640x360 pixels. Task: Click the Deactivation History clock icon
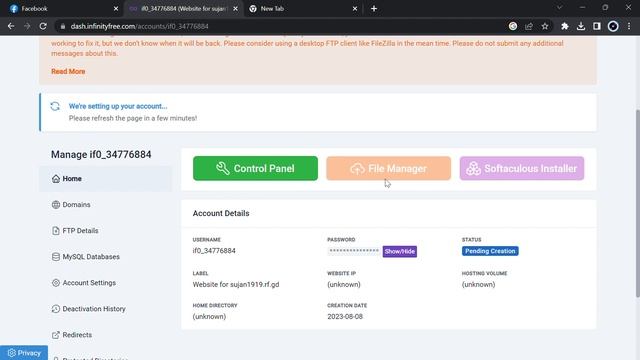(x=56, y=309)
